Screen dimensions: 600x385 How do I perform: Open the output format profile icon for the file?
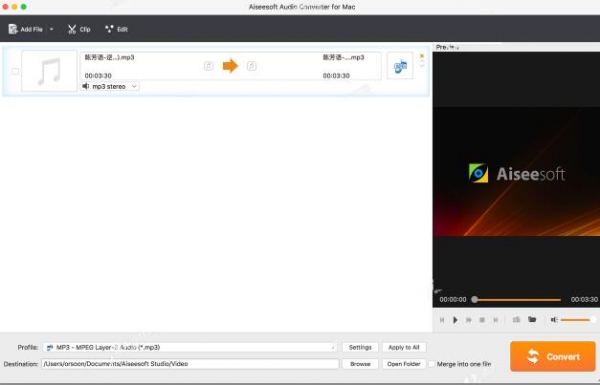[x=400, y=66]
